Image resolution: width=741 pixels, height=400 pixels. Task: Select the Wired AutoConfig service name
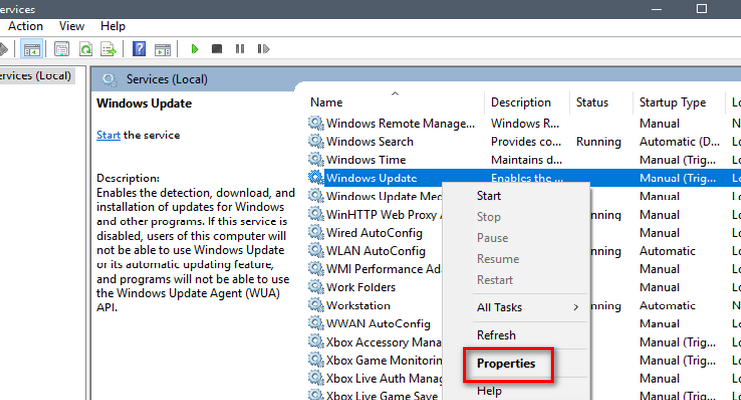374,233
